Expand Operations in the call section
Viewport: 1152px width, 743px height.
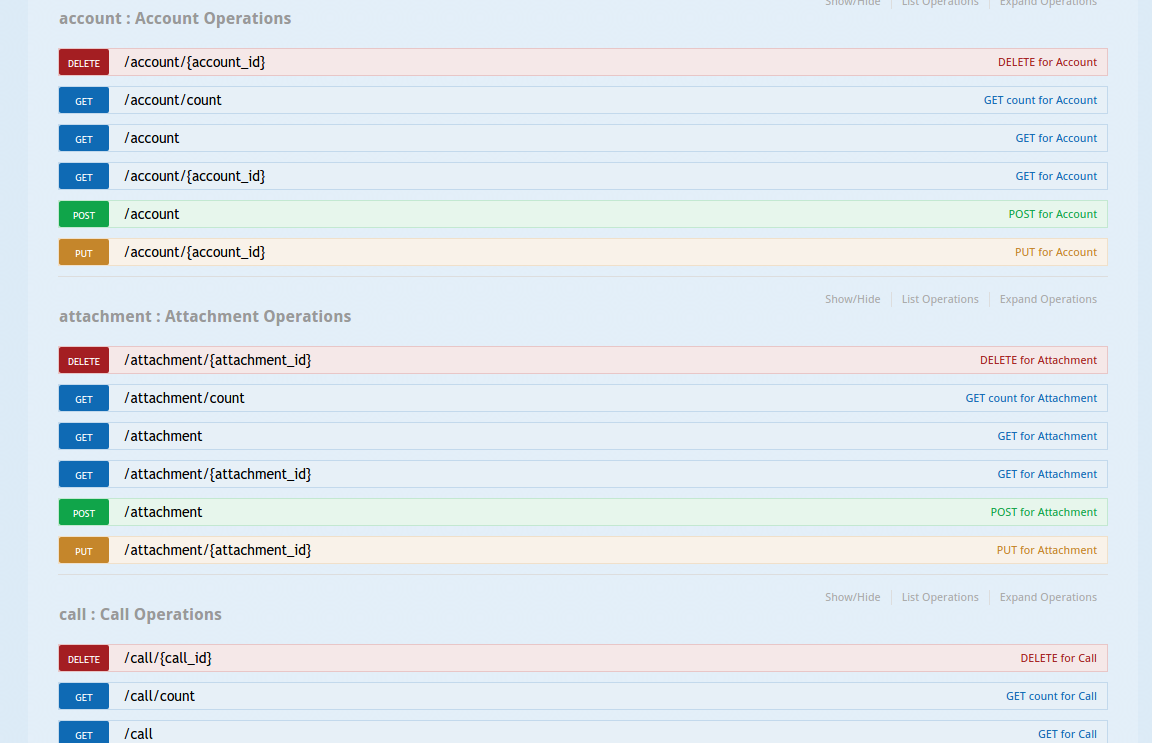click(1048, 597)
